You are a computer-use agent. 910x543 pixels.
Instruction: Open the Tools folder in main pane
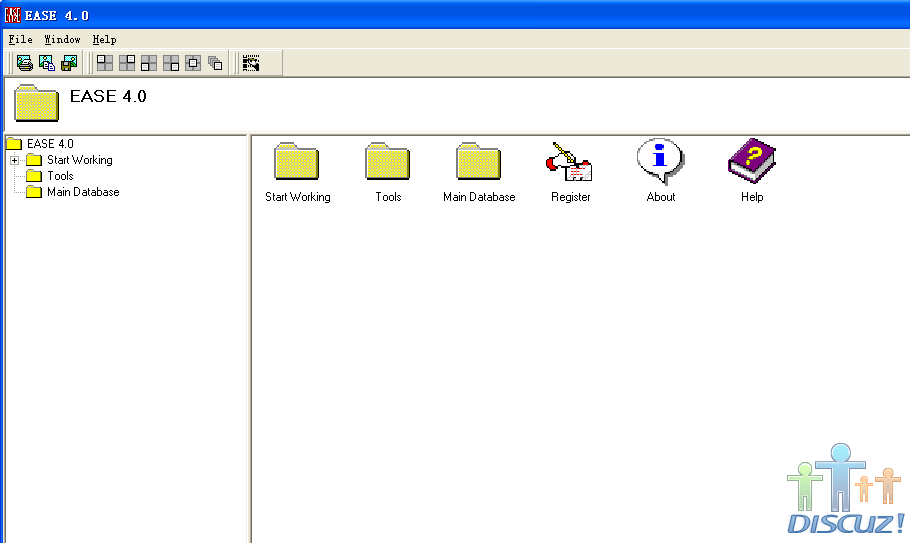click(x=388, y=161)
